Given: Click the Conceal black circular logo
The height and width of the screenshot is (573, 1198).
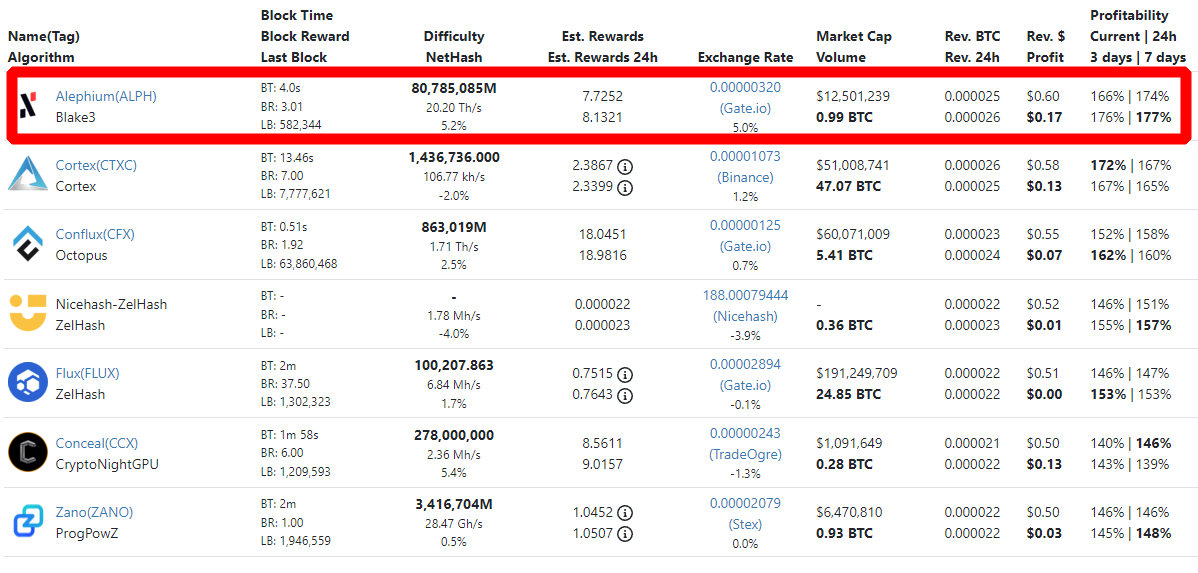Looking at the screenshot, I should pyautogui.click(x=28, y=452).
